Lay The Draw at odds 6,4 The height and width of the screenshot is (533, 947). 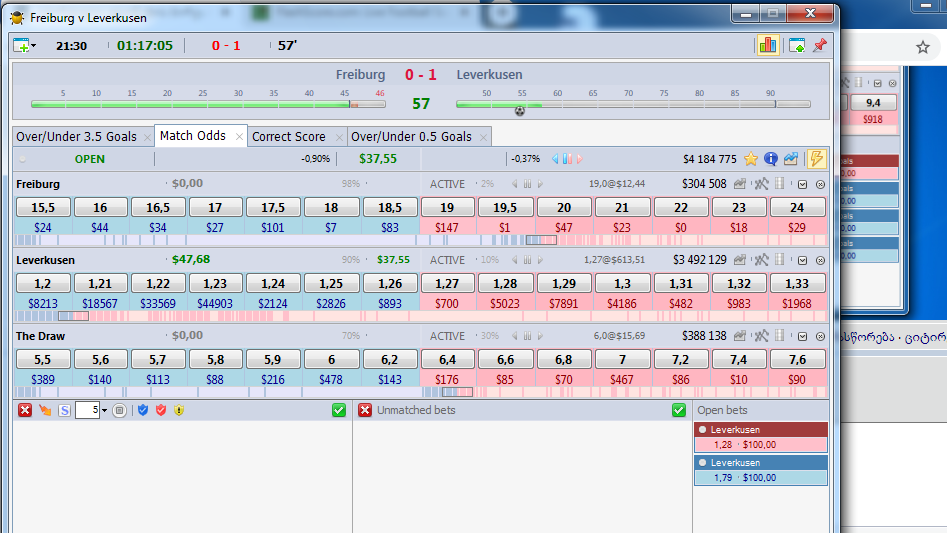(447, 360)
